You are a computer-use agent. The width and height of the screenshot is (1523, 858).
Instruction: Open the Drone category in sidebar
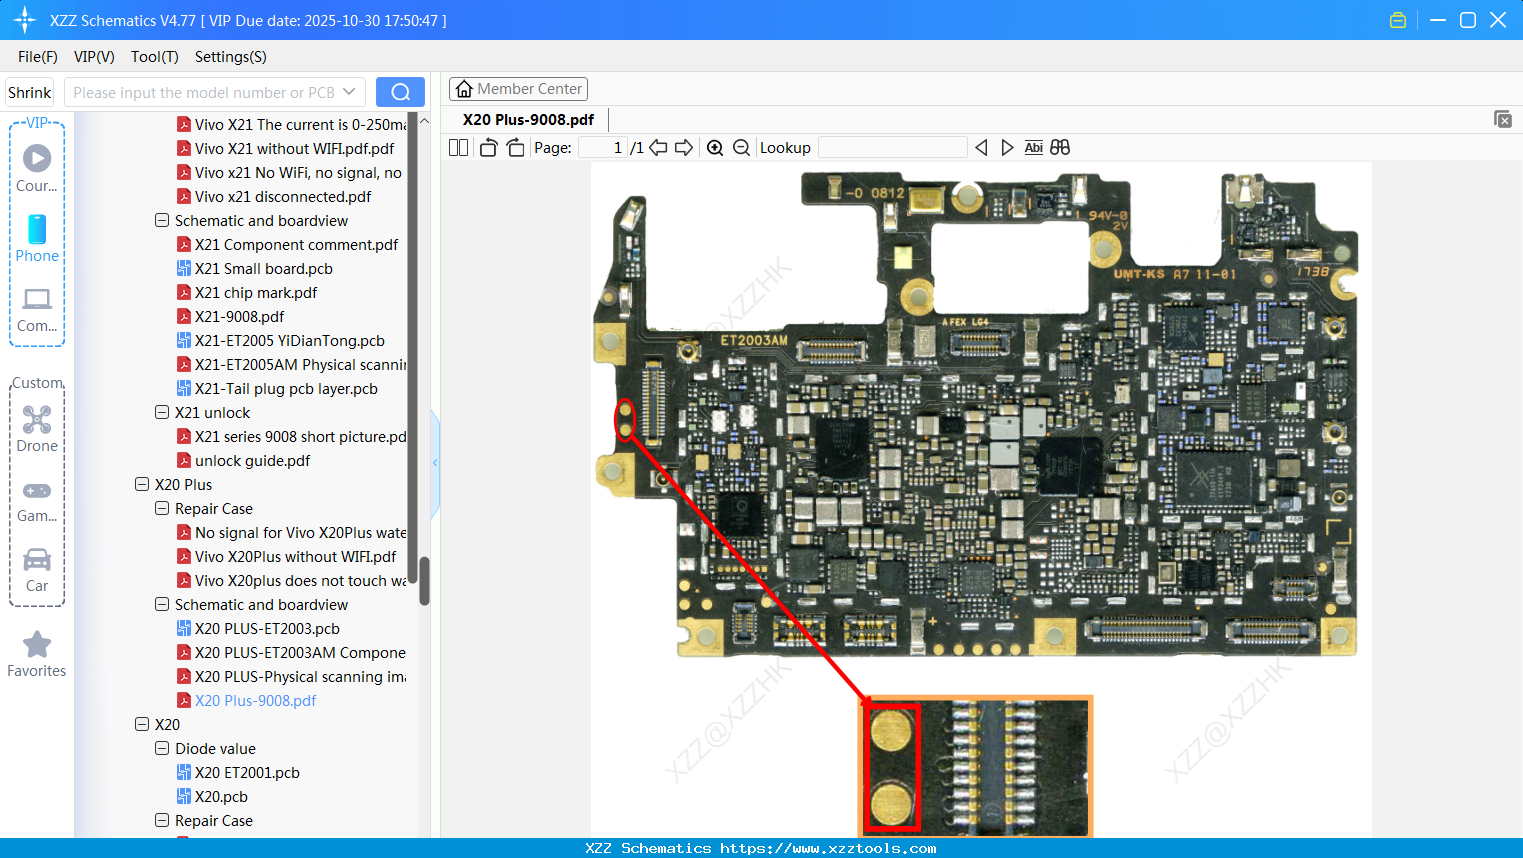[37, 429]
